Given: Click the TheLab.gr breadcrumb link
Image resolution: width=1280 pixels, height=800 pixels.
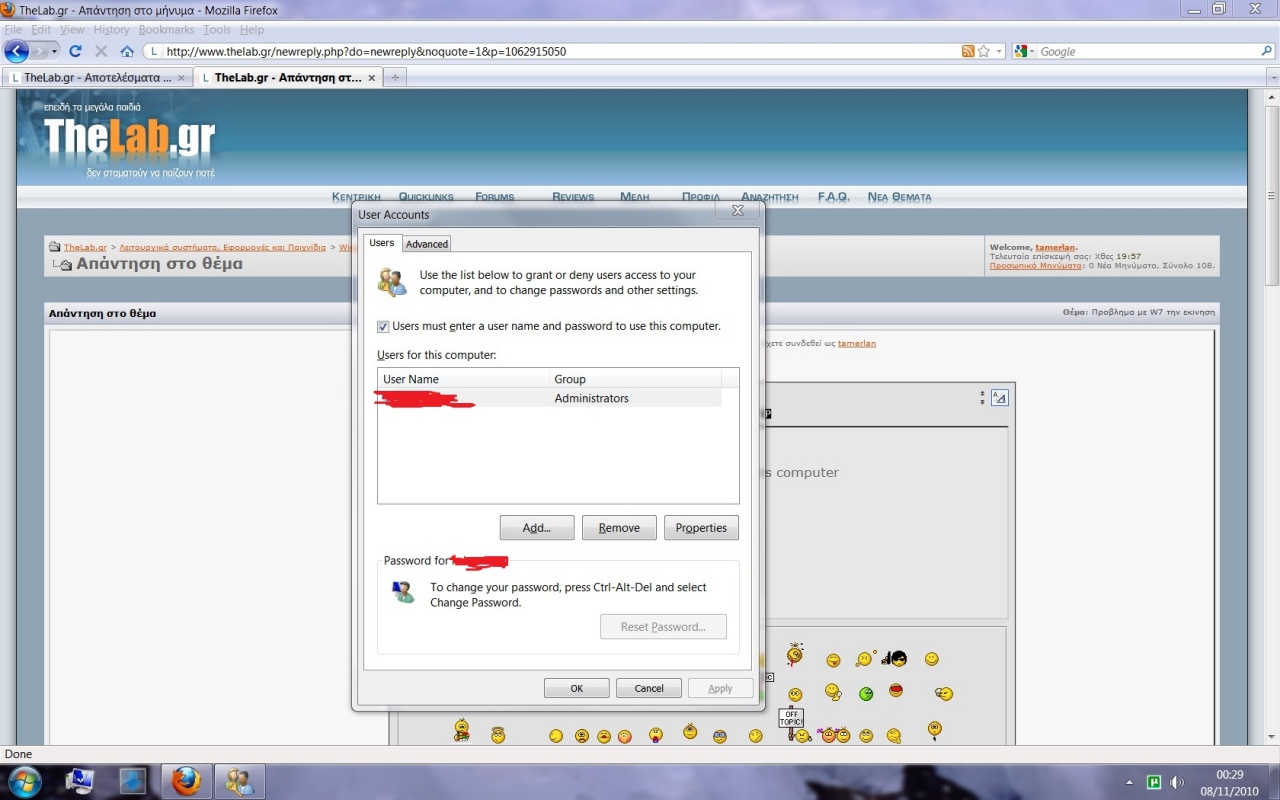Looking at the screenshot, I should (x=85, y=247).
